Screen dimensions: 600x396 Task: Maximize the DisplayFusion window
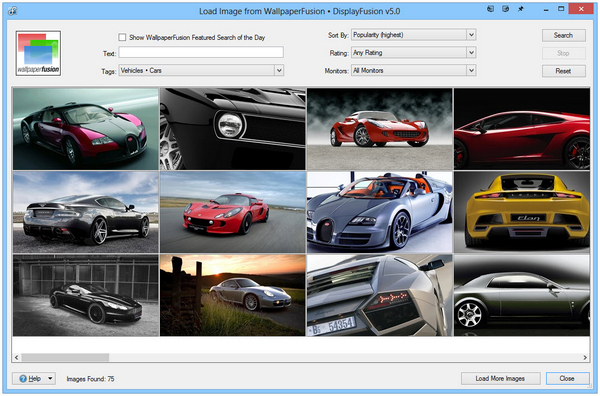(x=561, y=9)
